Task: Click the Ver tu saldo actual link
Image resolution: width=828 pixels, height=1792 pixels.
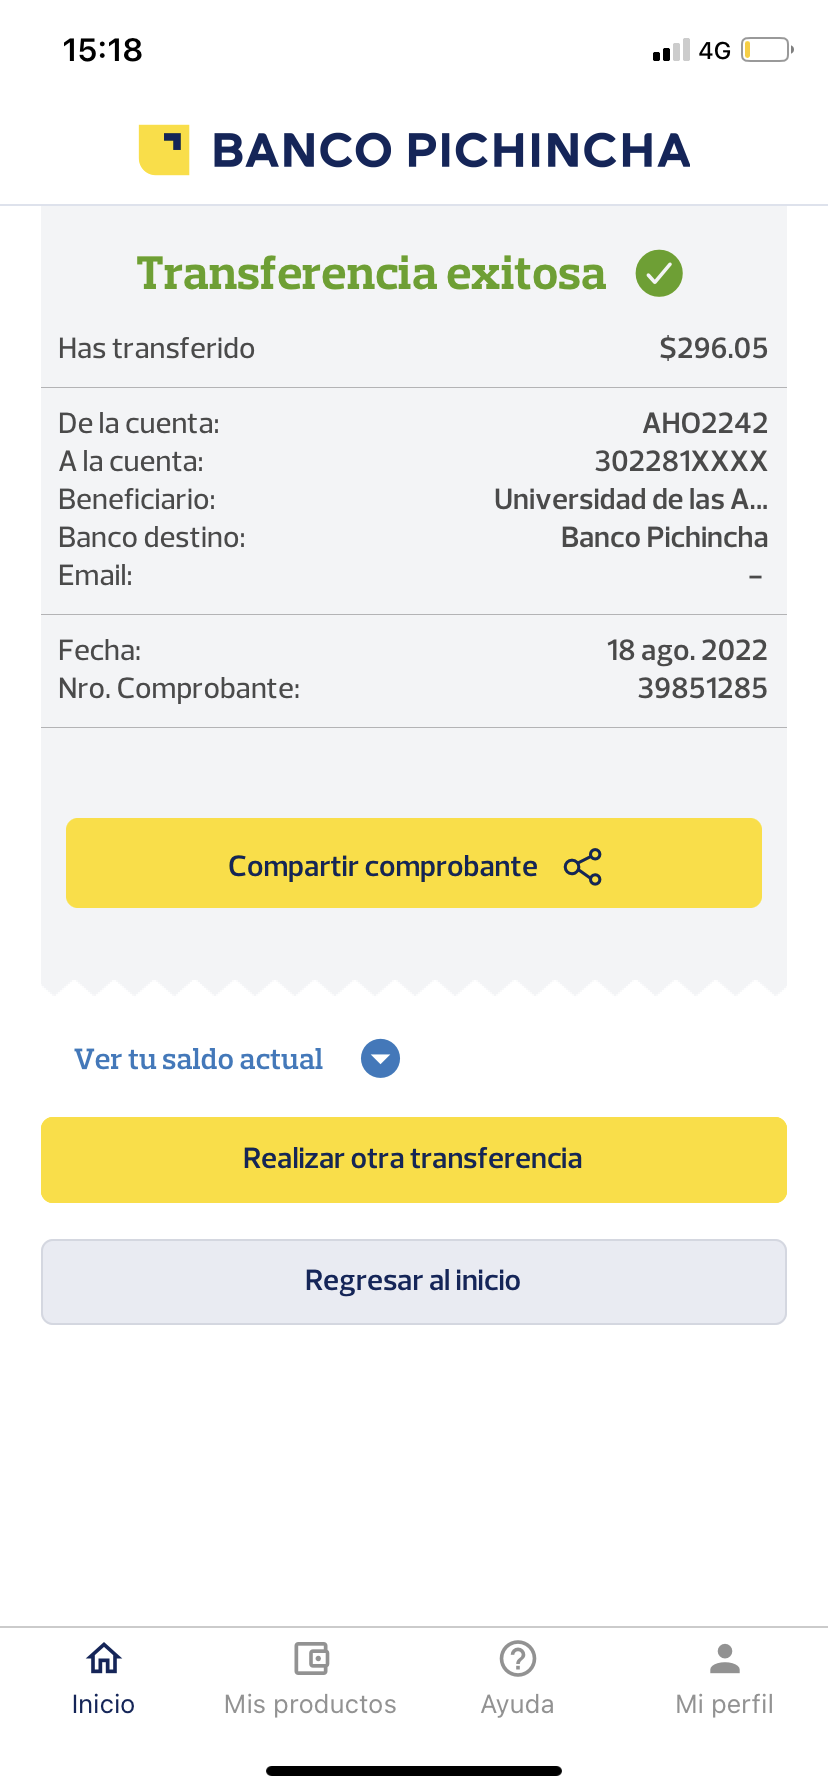Action: 199,1059
